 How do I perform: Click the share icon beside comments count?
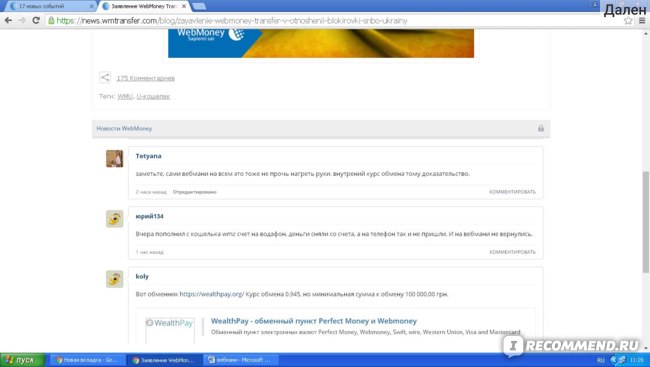click(105, 78)
